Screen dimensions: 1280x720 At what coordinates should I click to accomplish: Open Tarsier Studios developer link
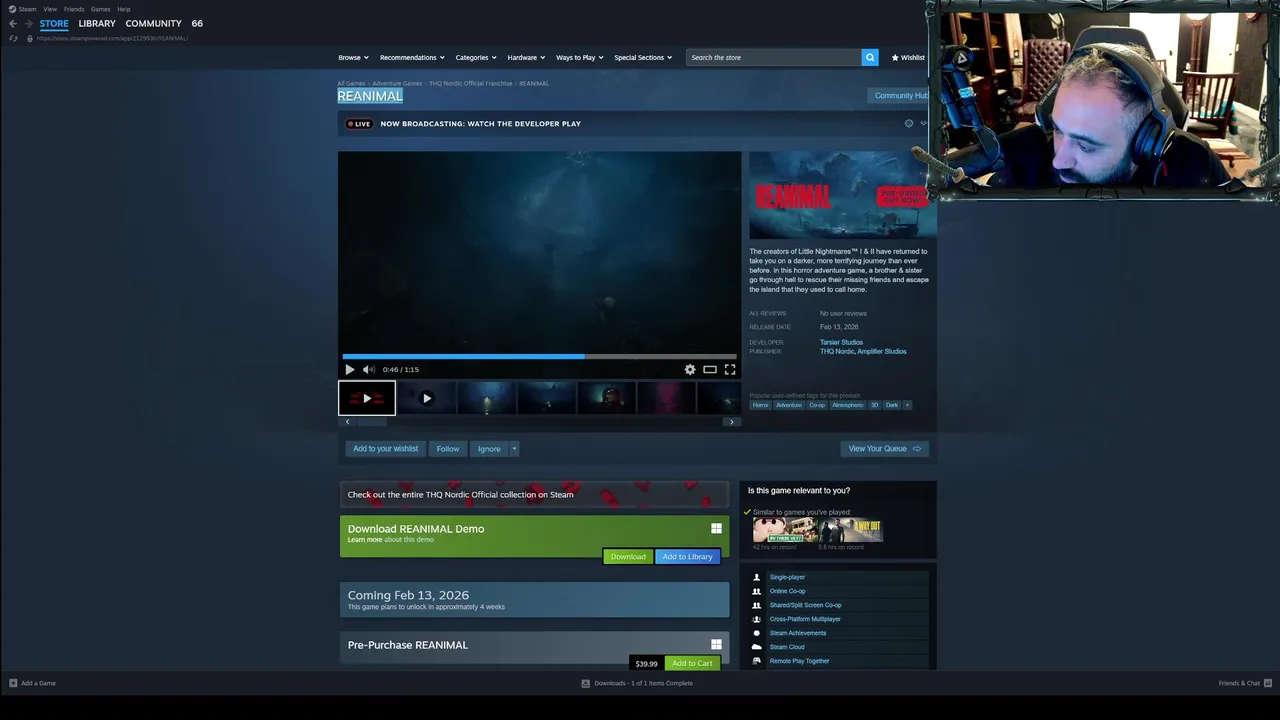[841, 342]
